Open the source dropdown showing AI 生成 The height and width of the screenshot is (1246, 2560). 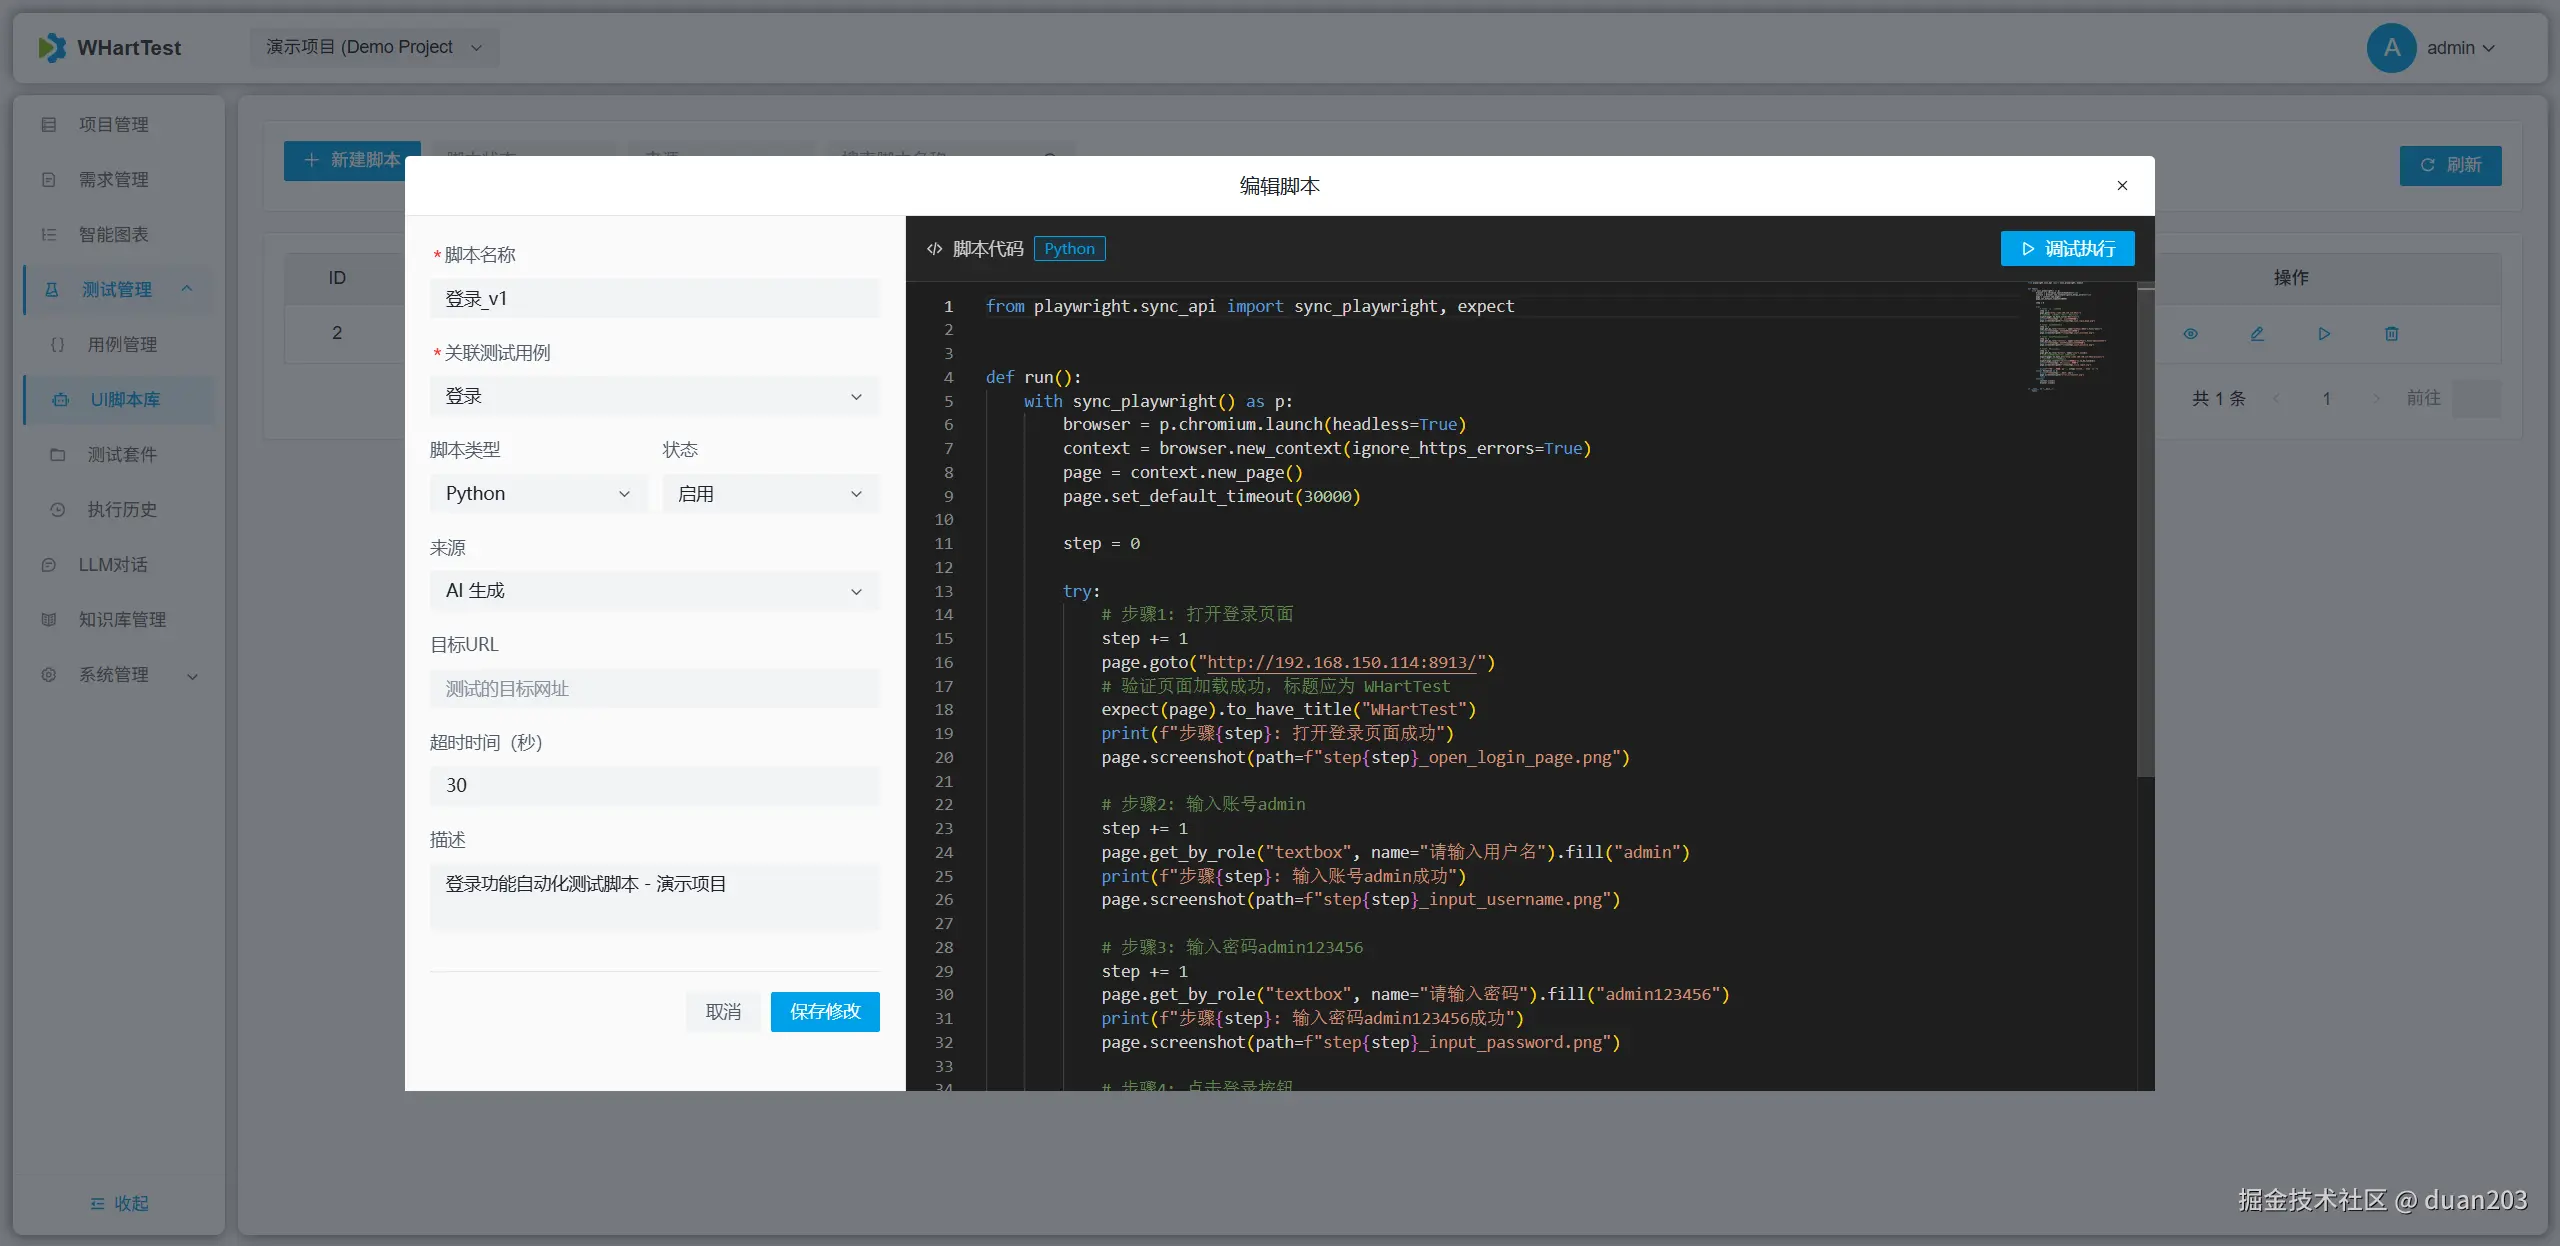[x=654, y=591]
